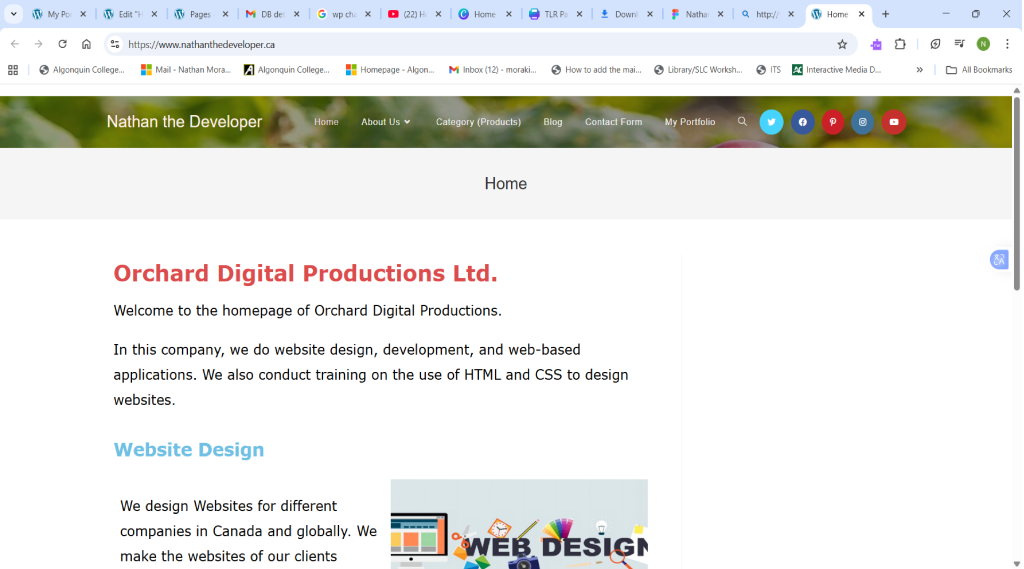Click the Web Design banner image
1024x569 pixels.
click(x=519, y=525)
